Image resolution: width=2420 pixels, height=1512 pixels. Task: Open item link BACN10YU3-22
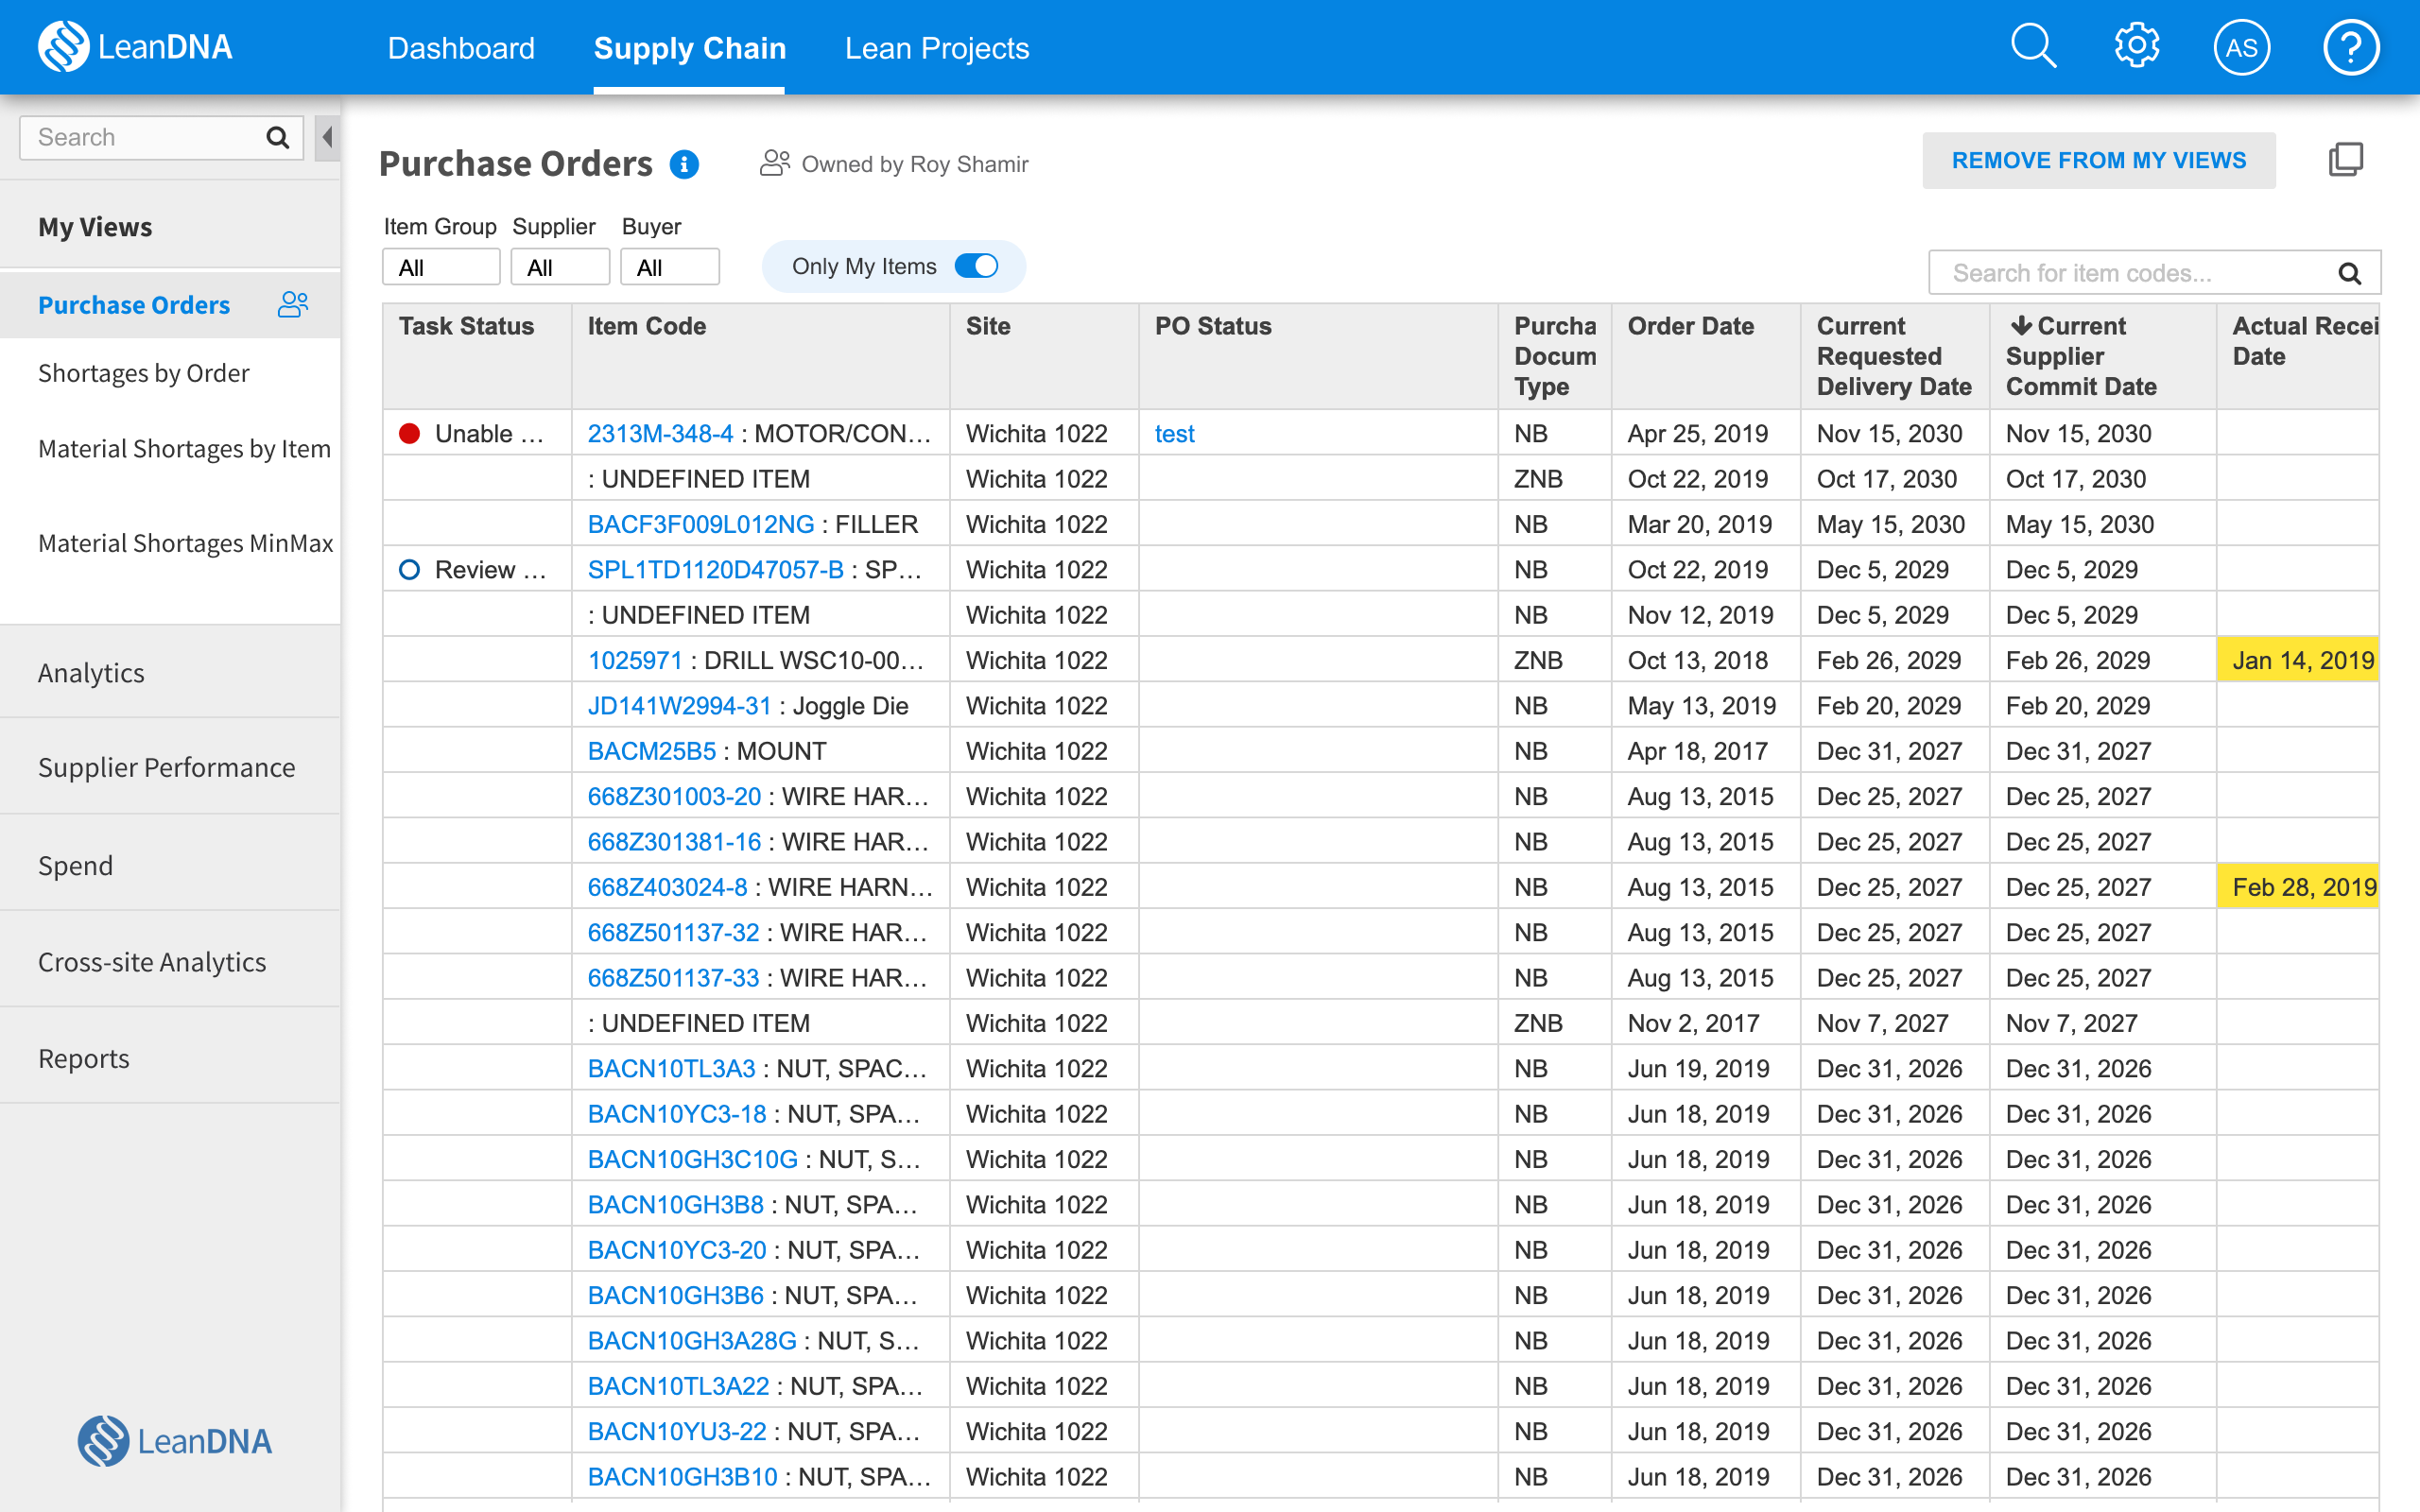[677, 1431]
